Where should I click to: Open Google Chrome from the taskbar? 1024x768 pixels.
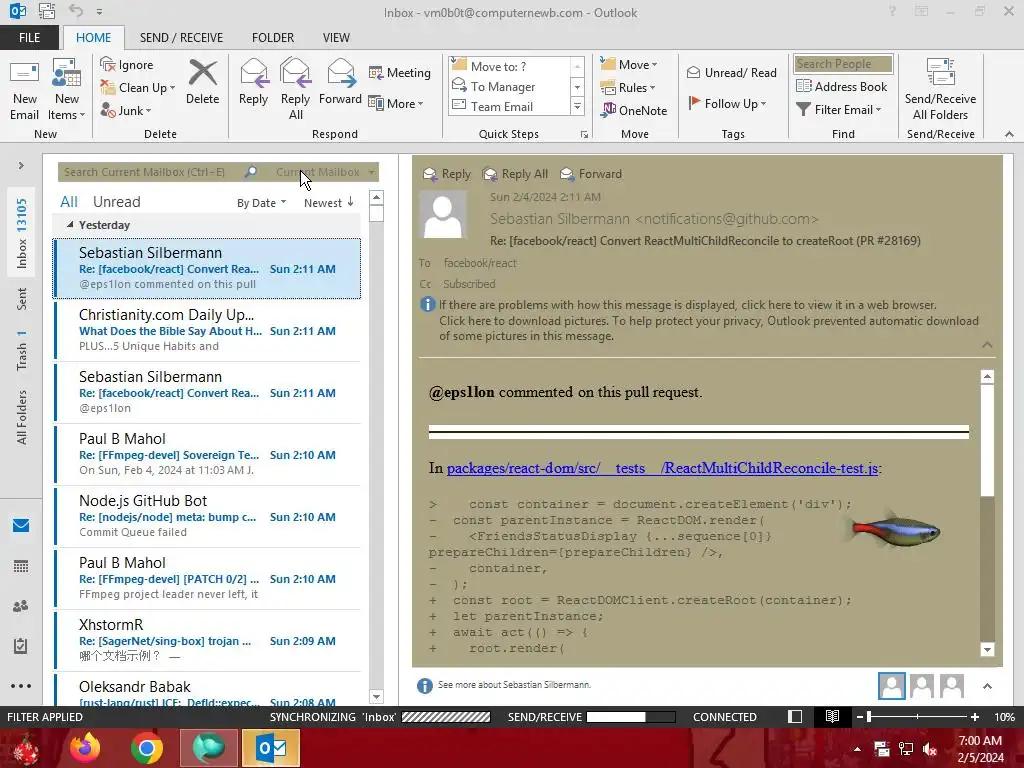146,748
